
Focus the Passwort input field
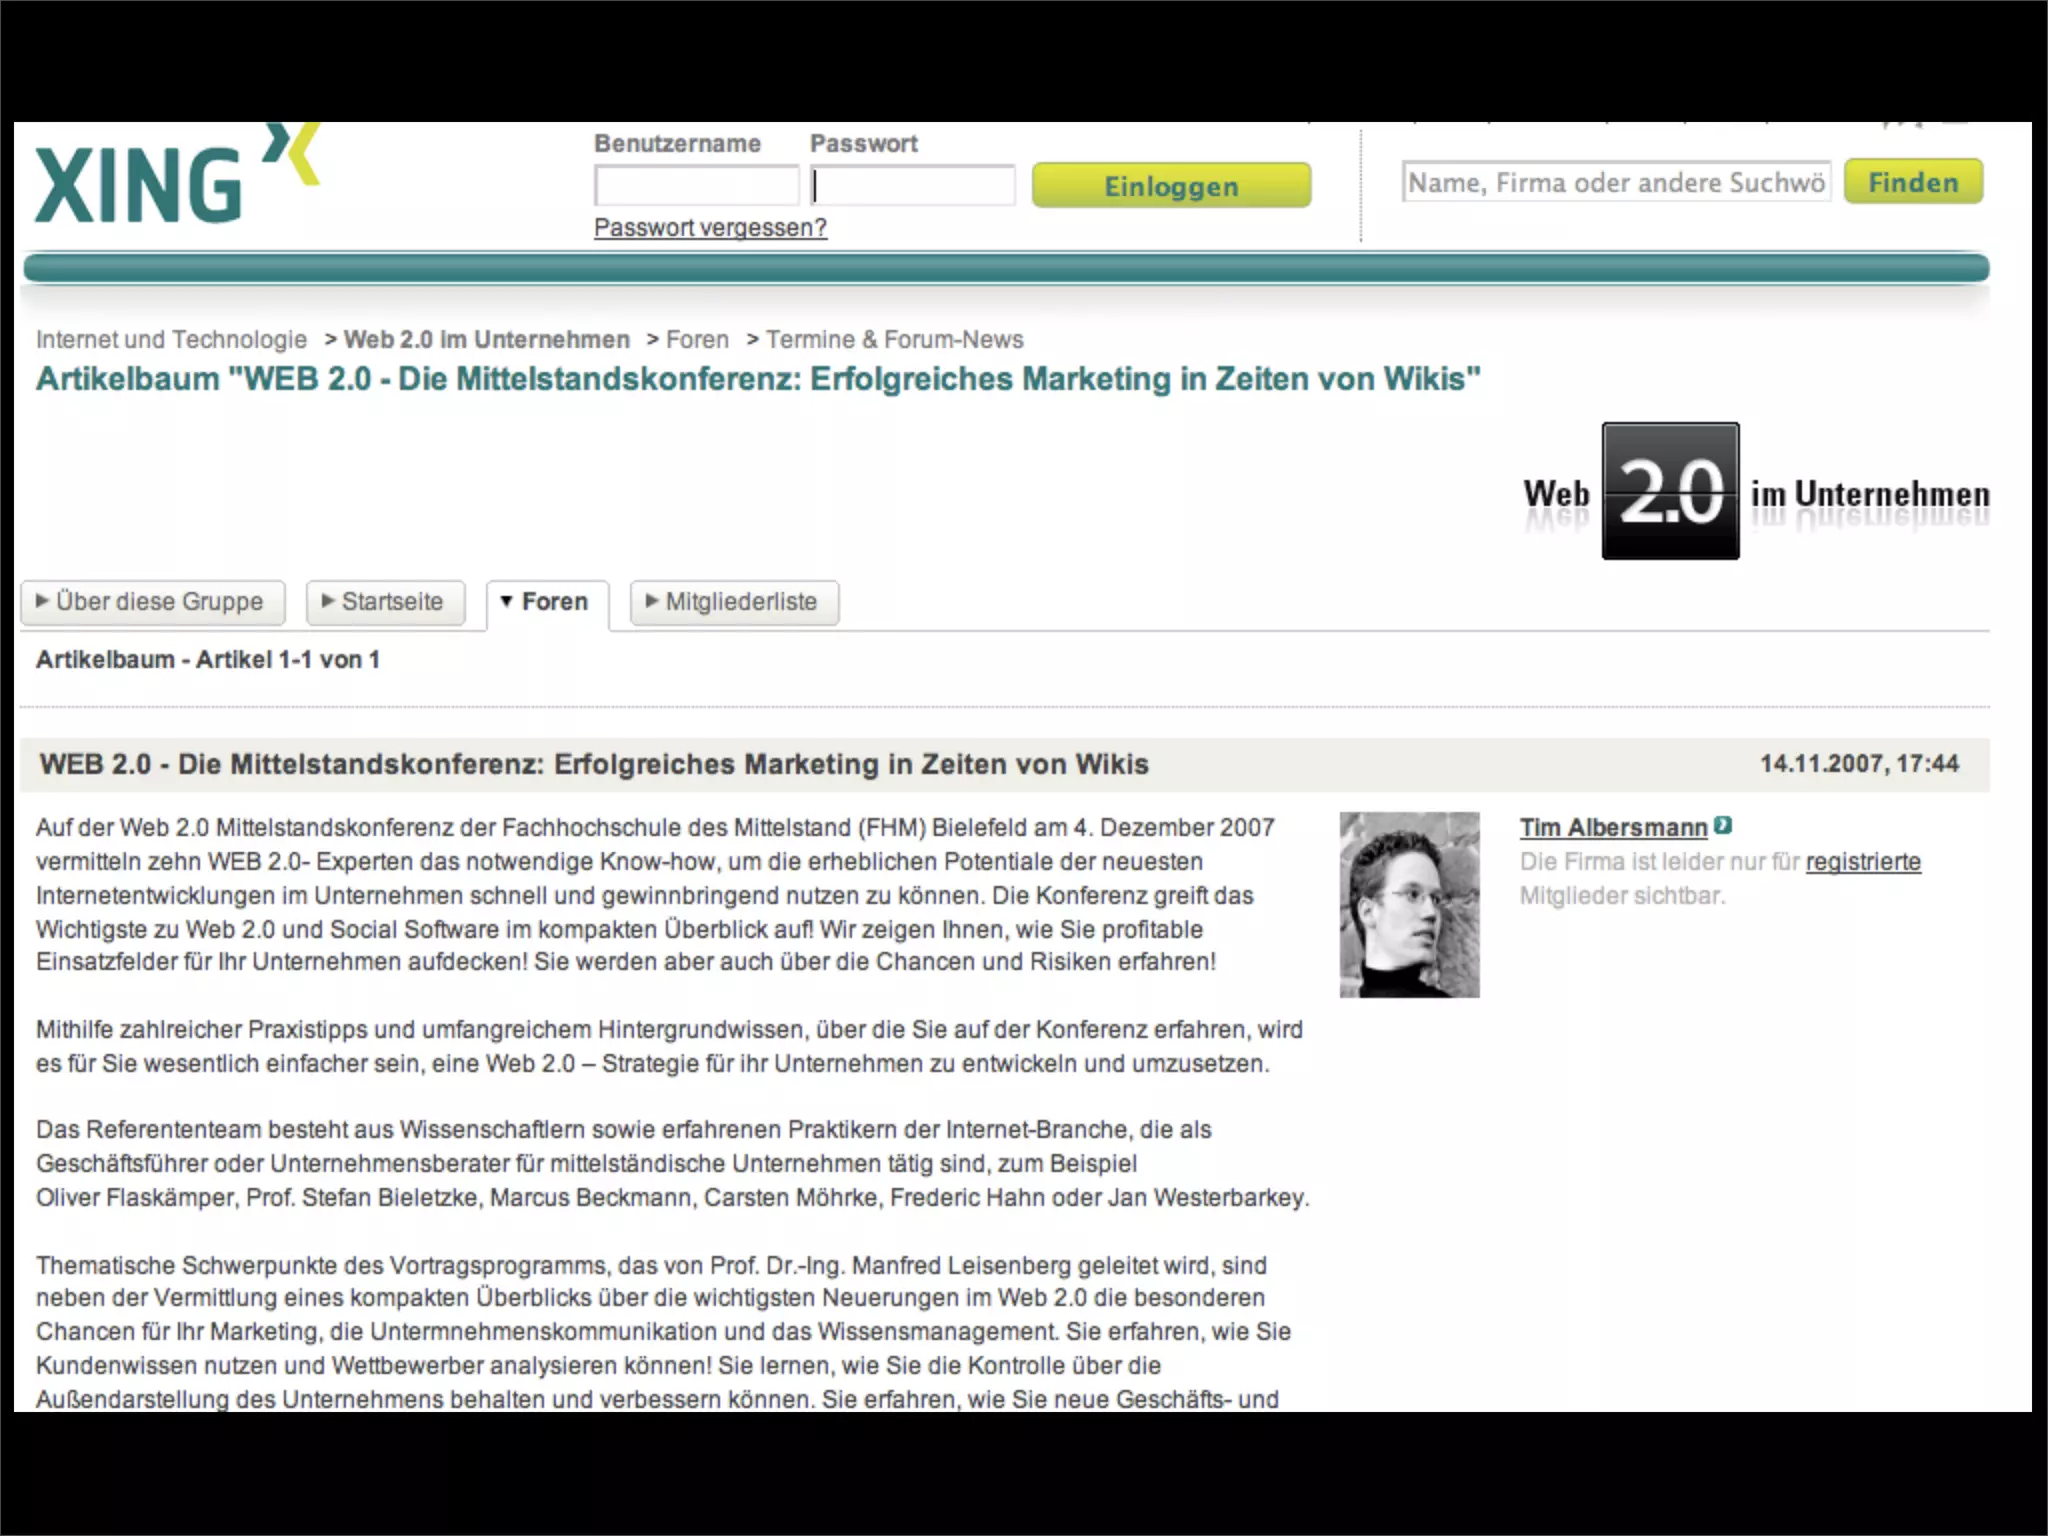pos(912,186)
